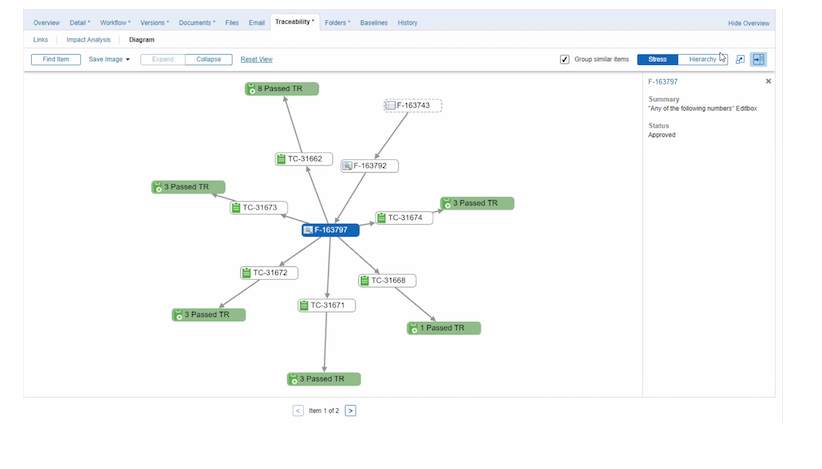Image resolution: width=822 pixels, height=469 pixels.
Task: Click the item icon on F-163743
Action: point(391,105)
